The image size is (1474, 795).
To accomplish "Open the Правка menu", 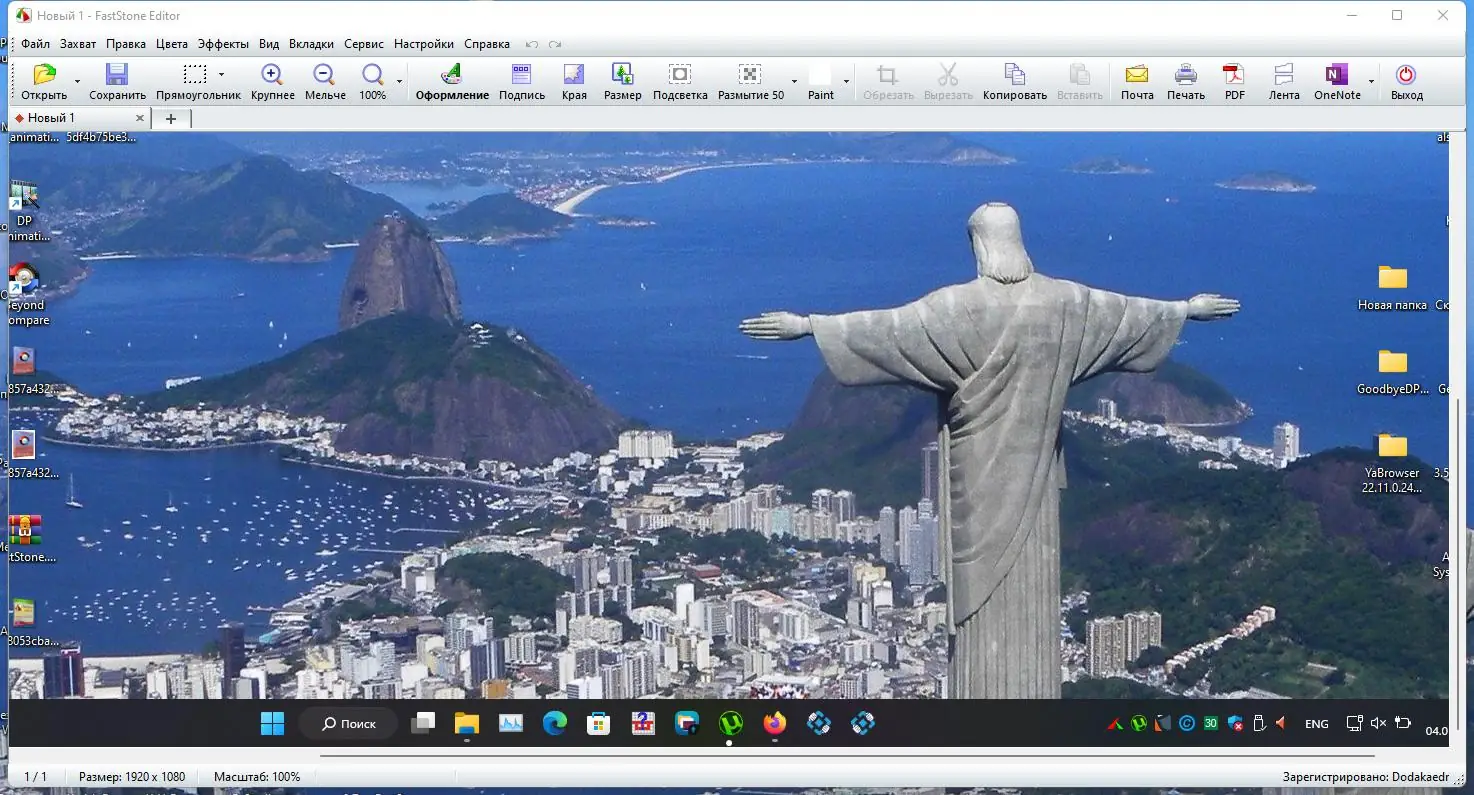I will coord(126,44).
